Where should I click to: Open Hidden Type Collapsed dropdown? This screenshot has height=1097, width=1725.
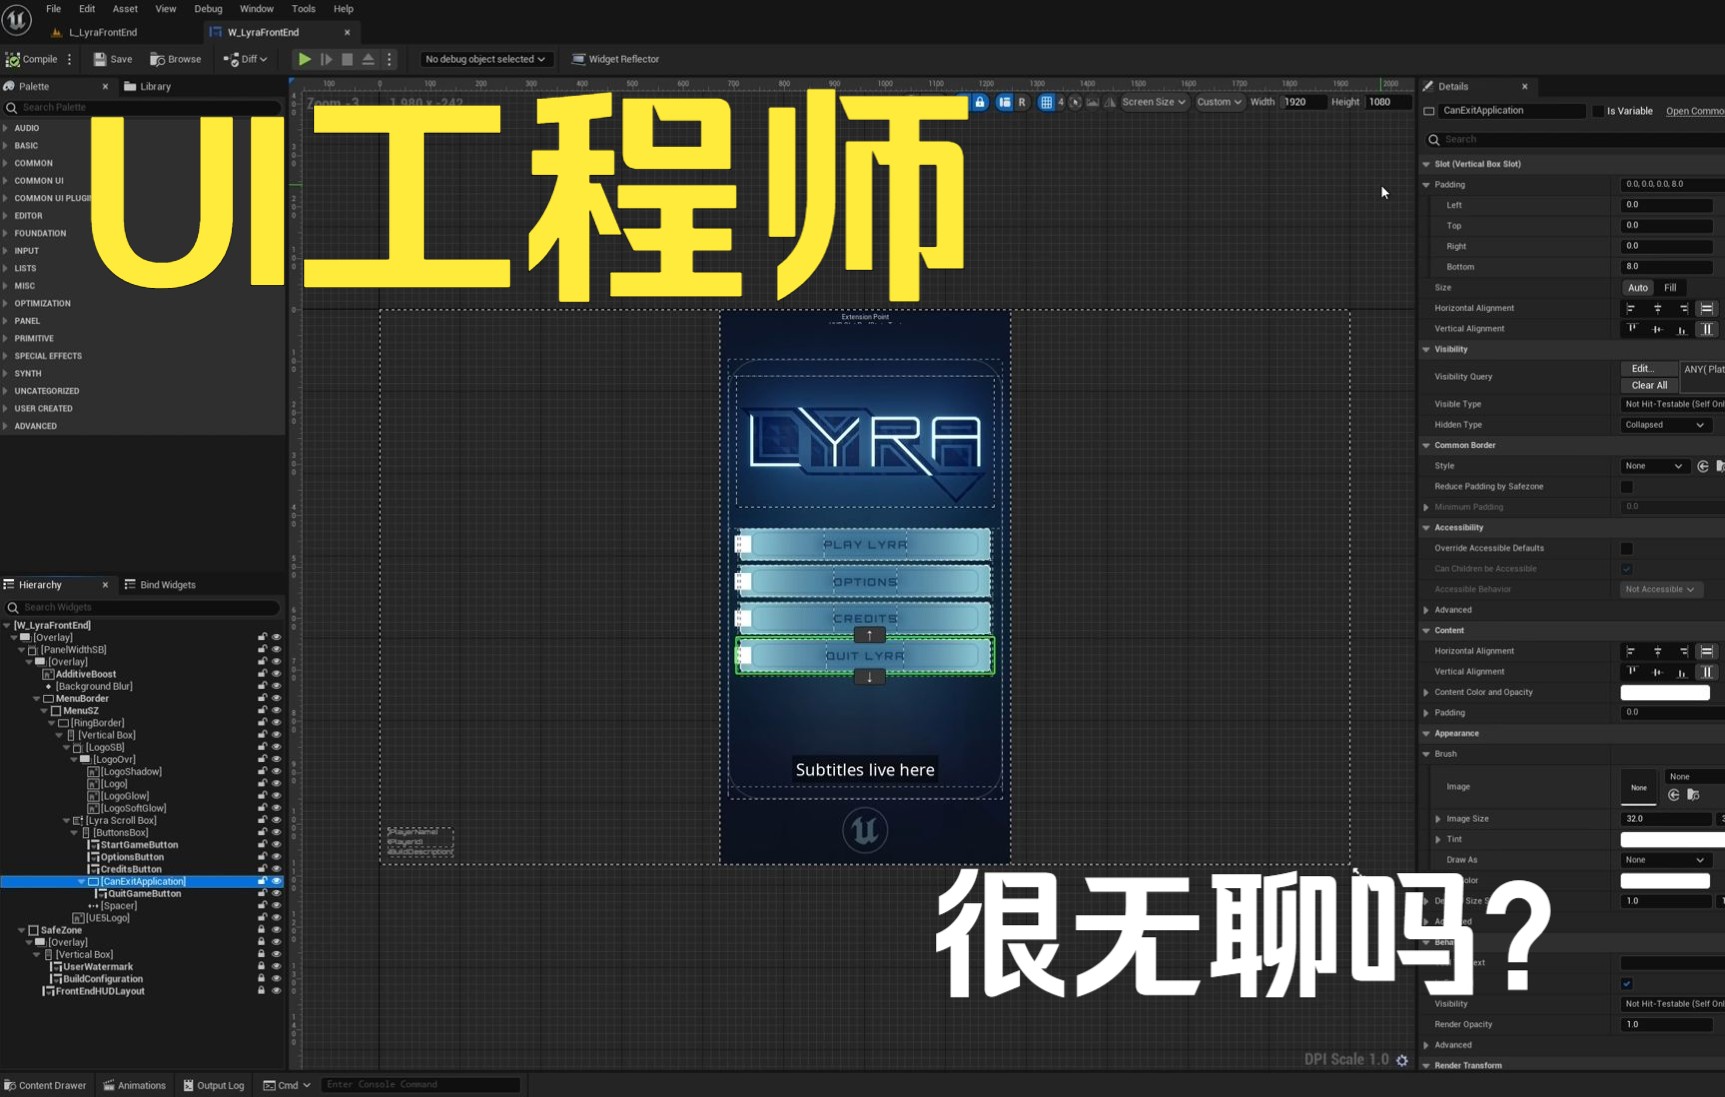click(x=1665, y=425)
